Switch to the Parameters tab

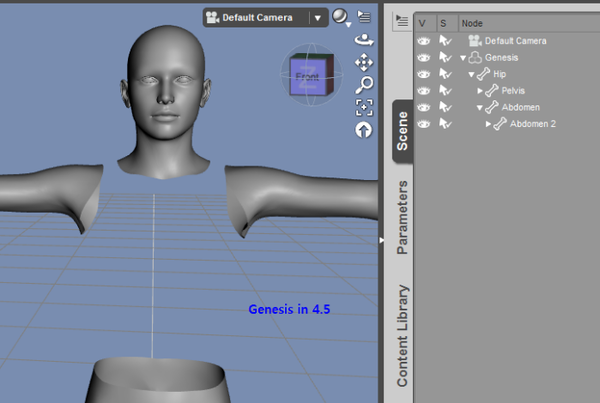pos(403,217)
